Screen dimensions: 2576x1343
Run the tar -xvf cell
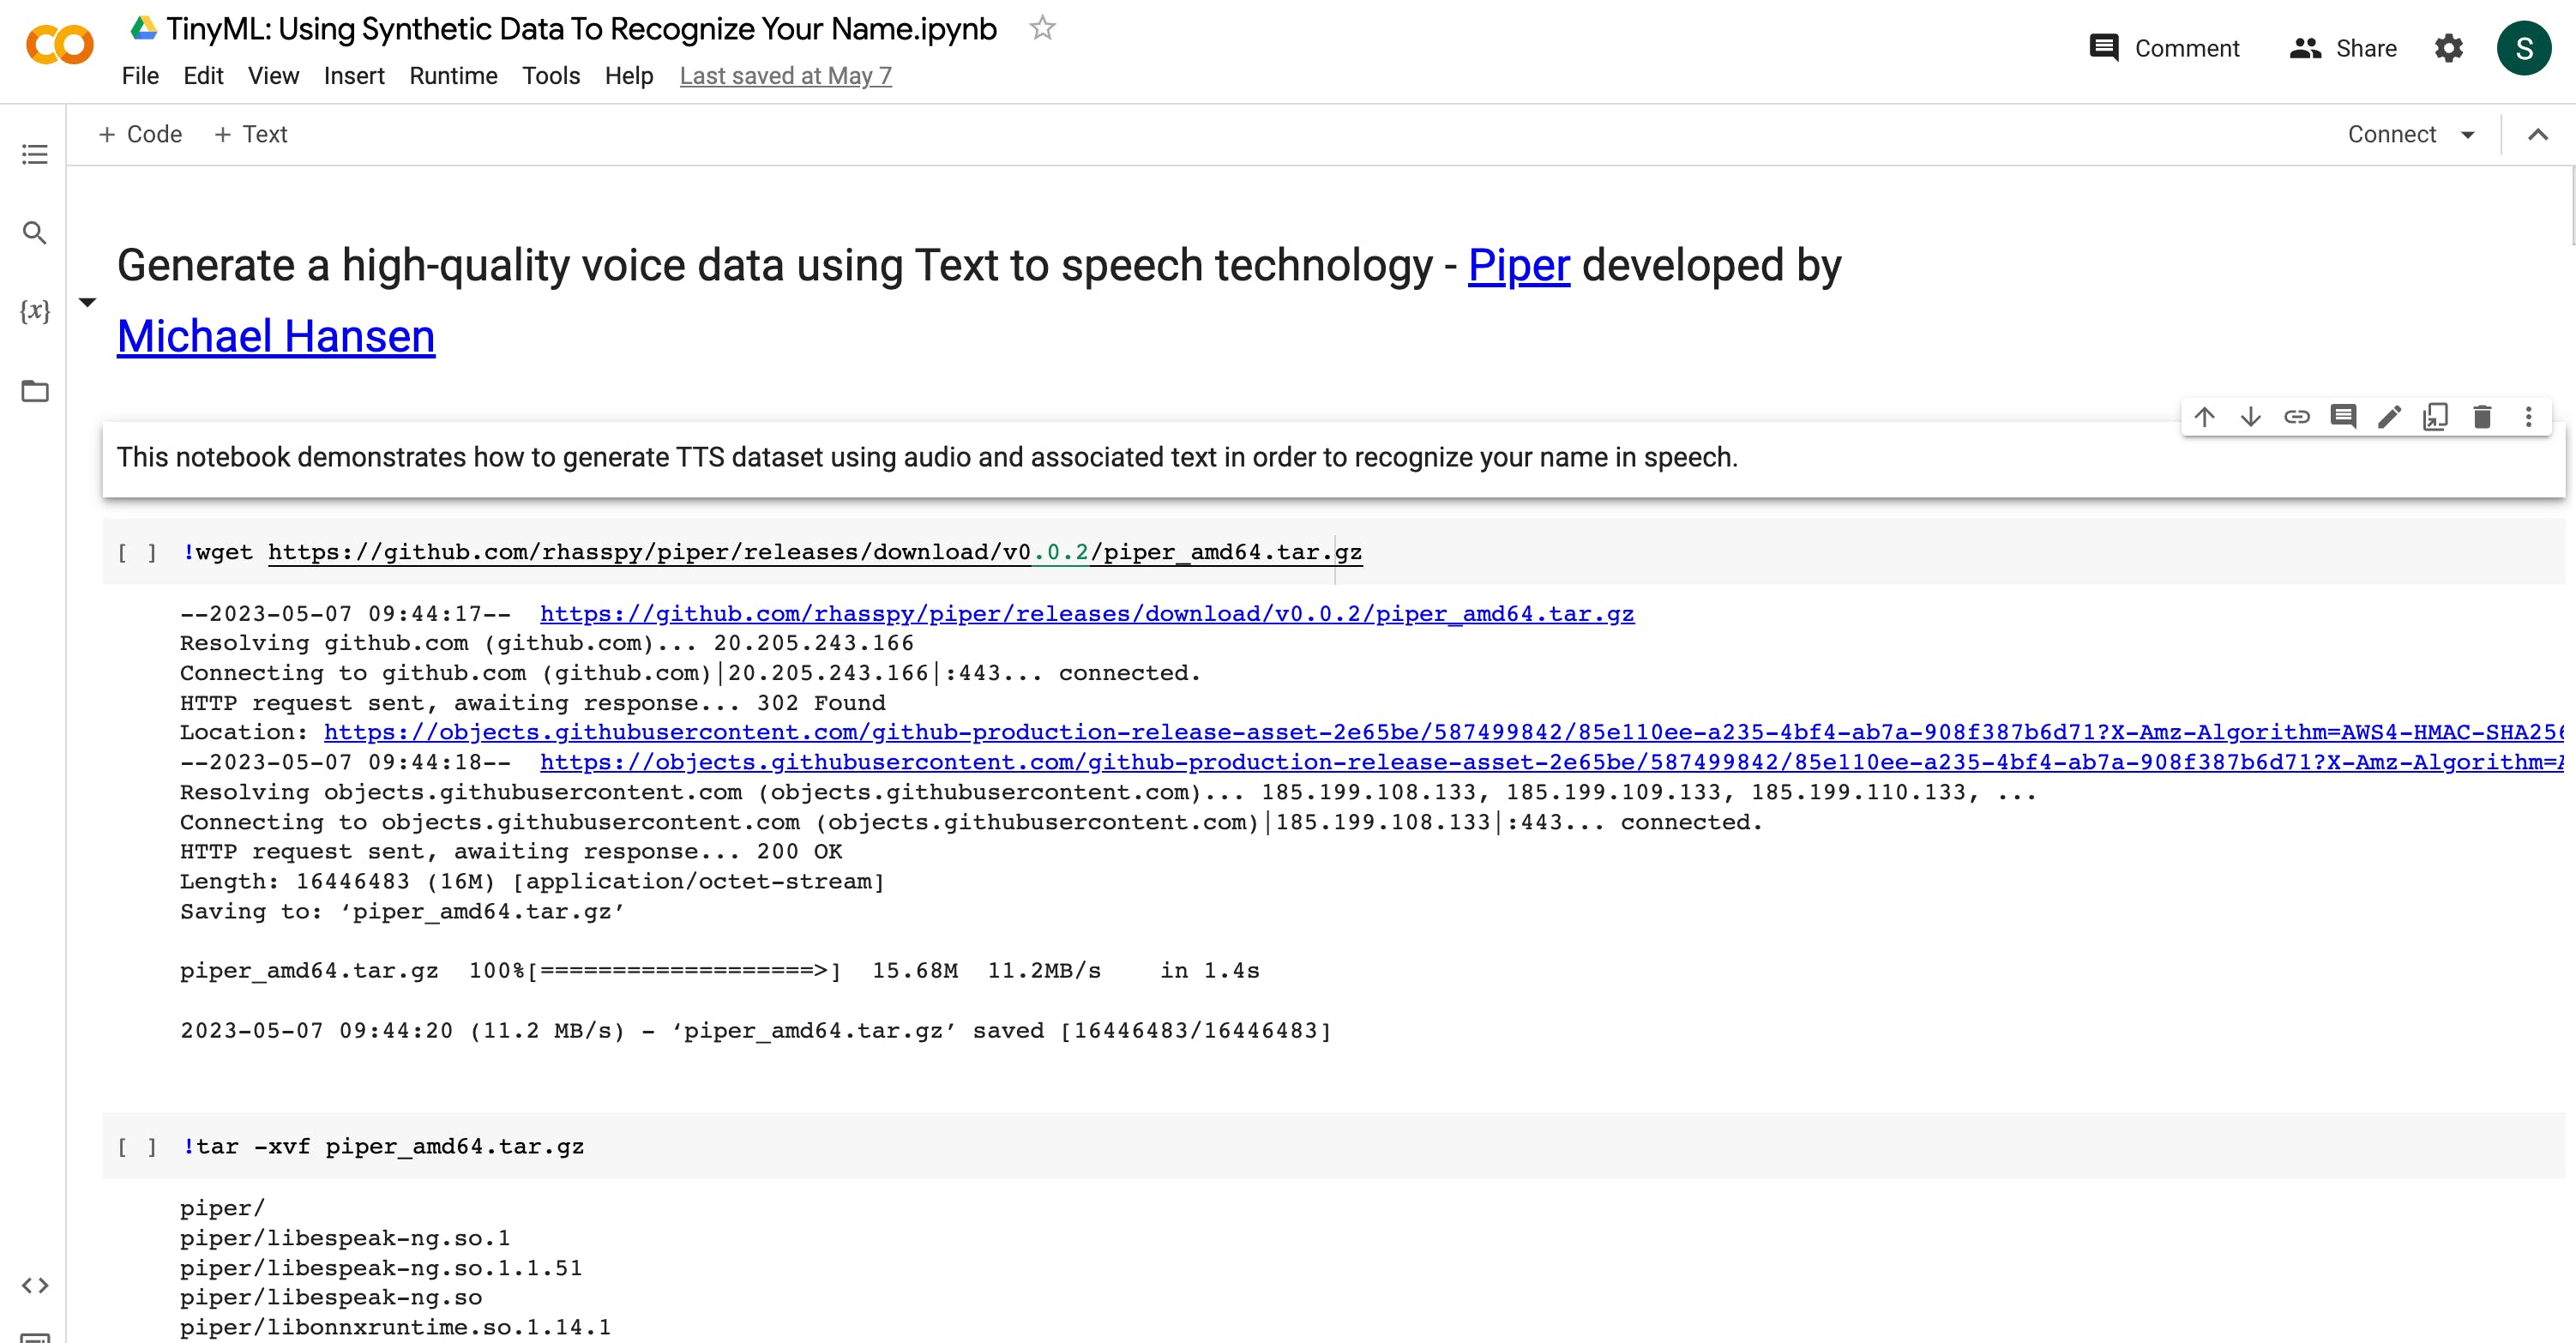click(137, 1146)
